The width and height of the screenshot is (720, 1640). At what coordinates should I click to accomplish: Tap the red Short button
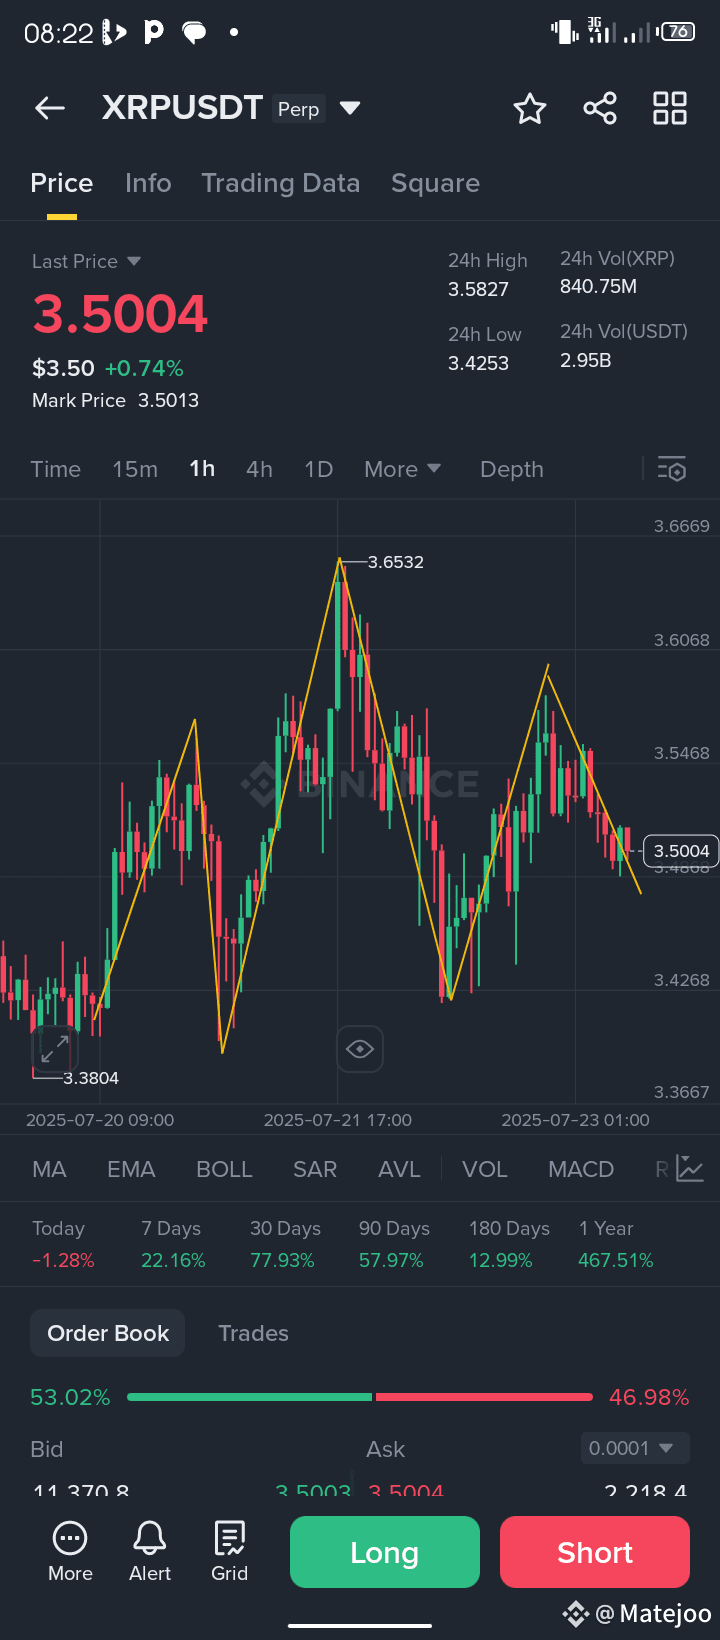[x=595, y=1552]
